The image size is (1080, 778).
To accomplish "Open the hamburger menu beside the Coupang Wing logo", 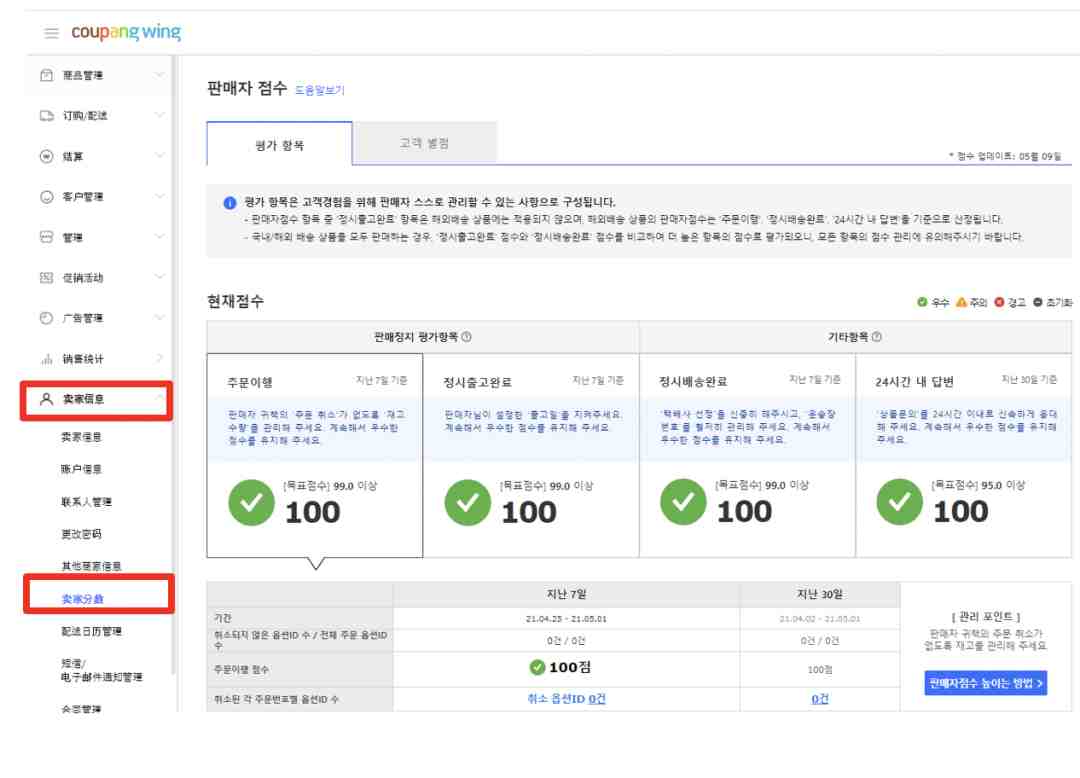I will [x=51, y=33].
